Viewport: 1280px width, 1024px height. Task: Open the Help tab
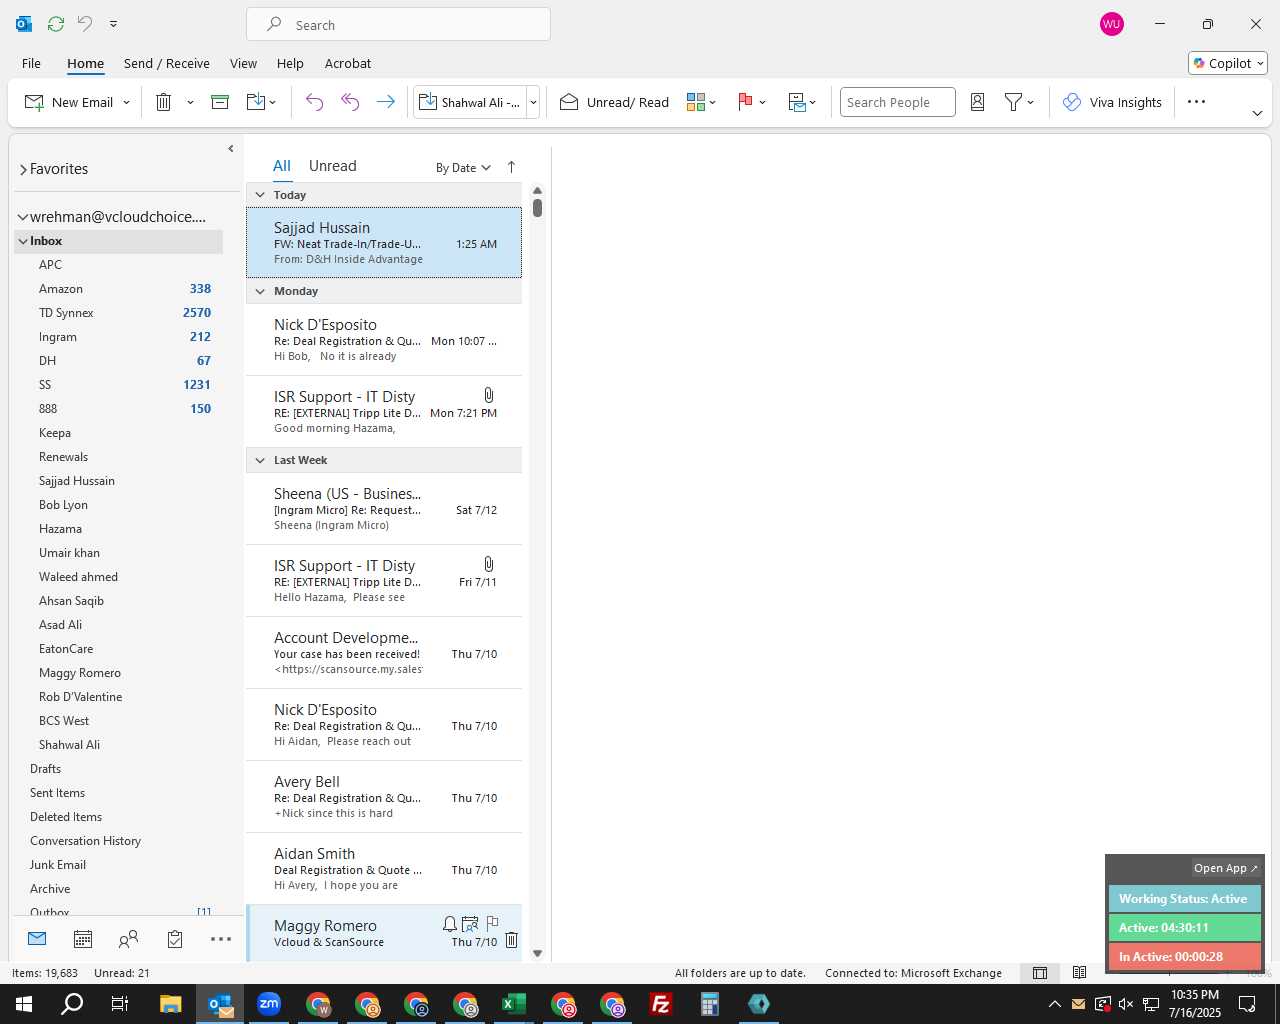[290, 63]
